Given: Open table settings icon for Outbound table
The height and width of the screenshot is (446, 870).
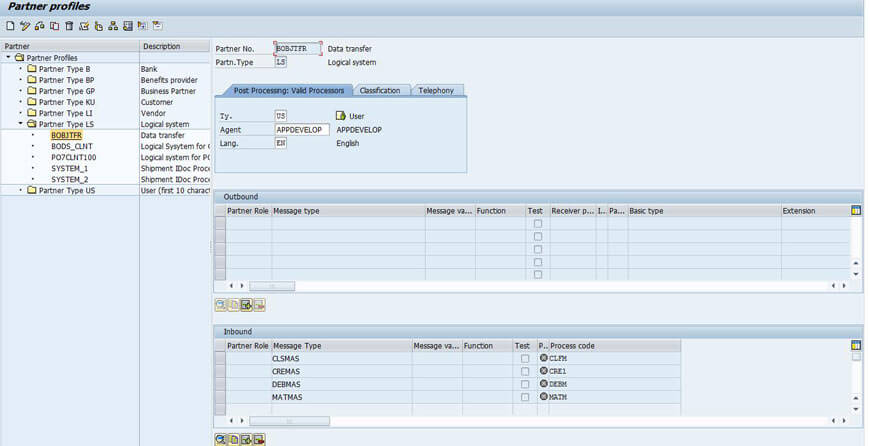Looking at the screenshot, I should (x=855, y=211).
